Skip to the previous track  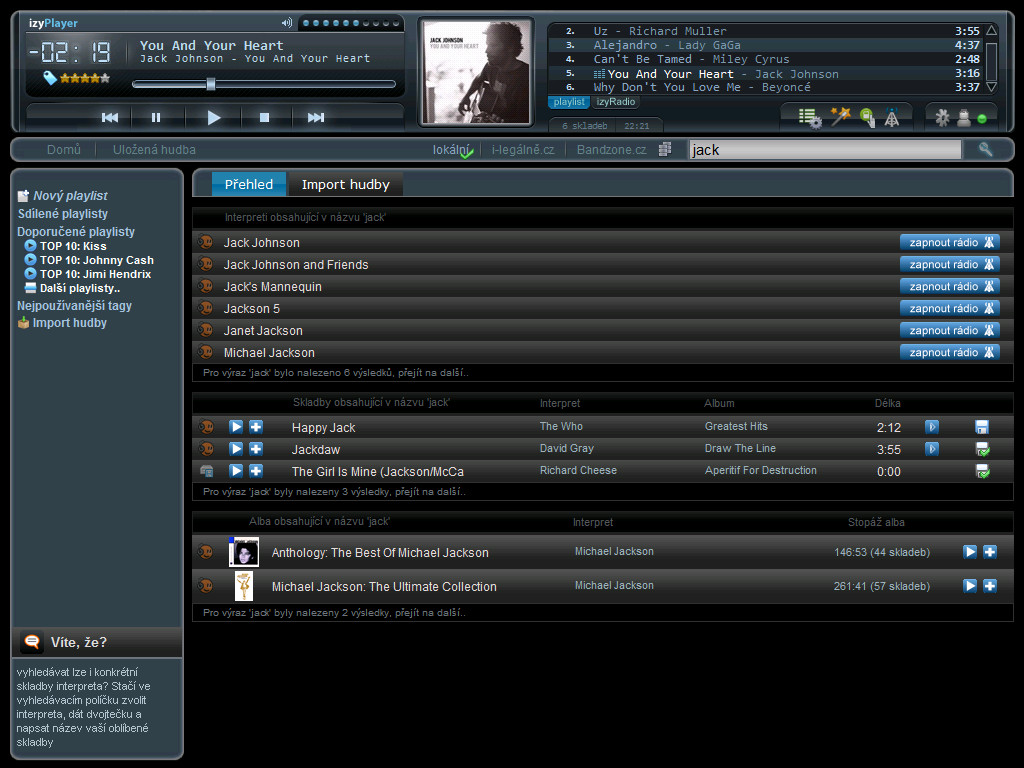point(110,118)
